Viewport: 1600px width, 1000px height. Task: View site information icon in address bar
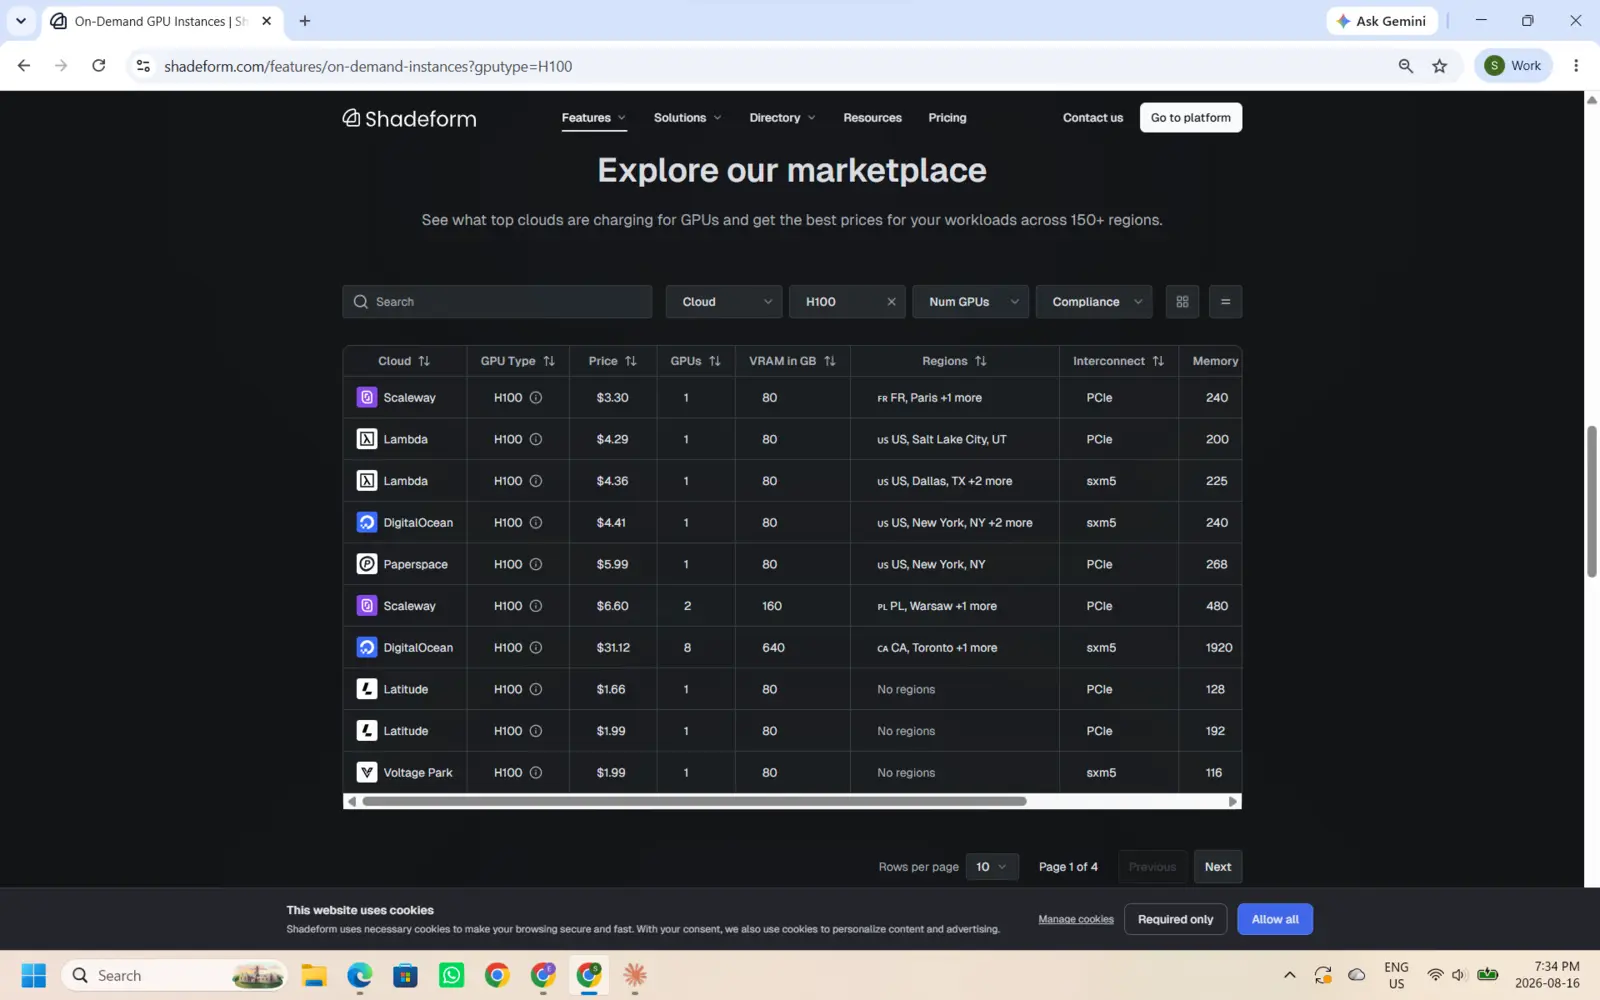point(143,66)
